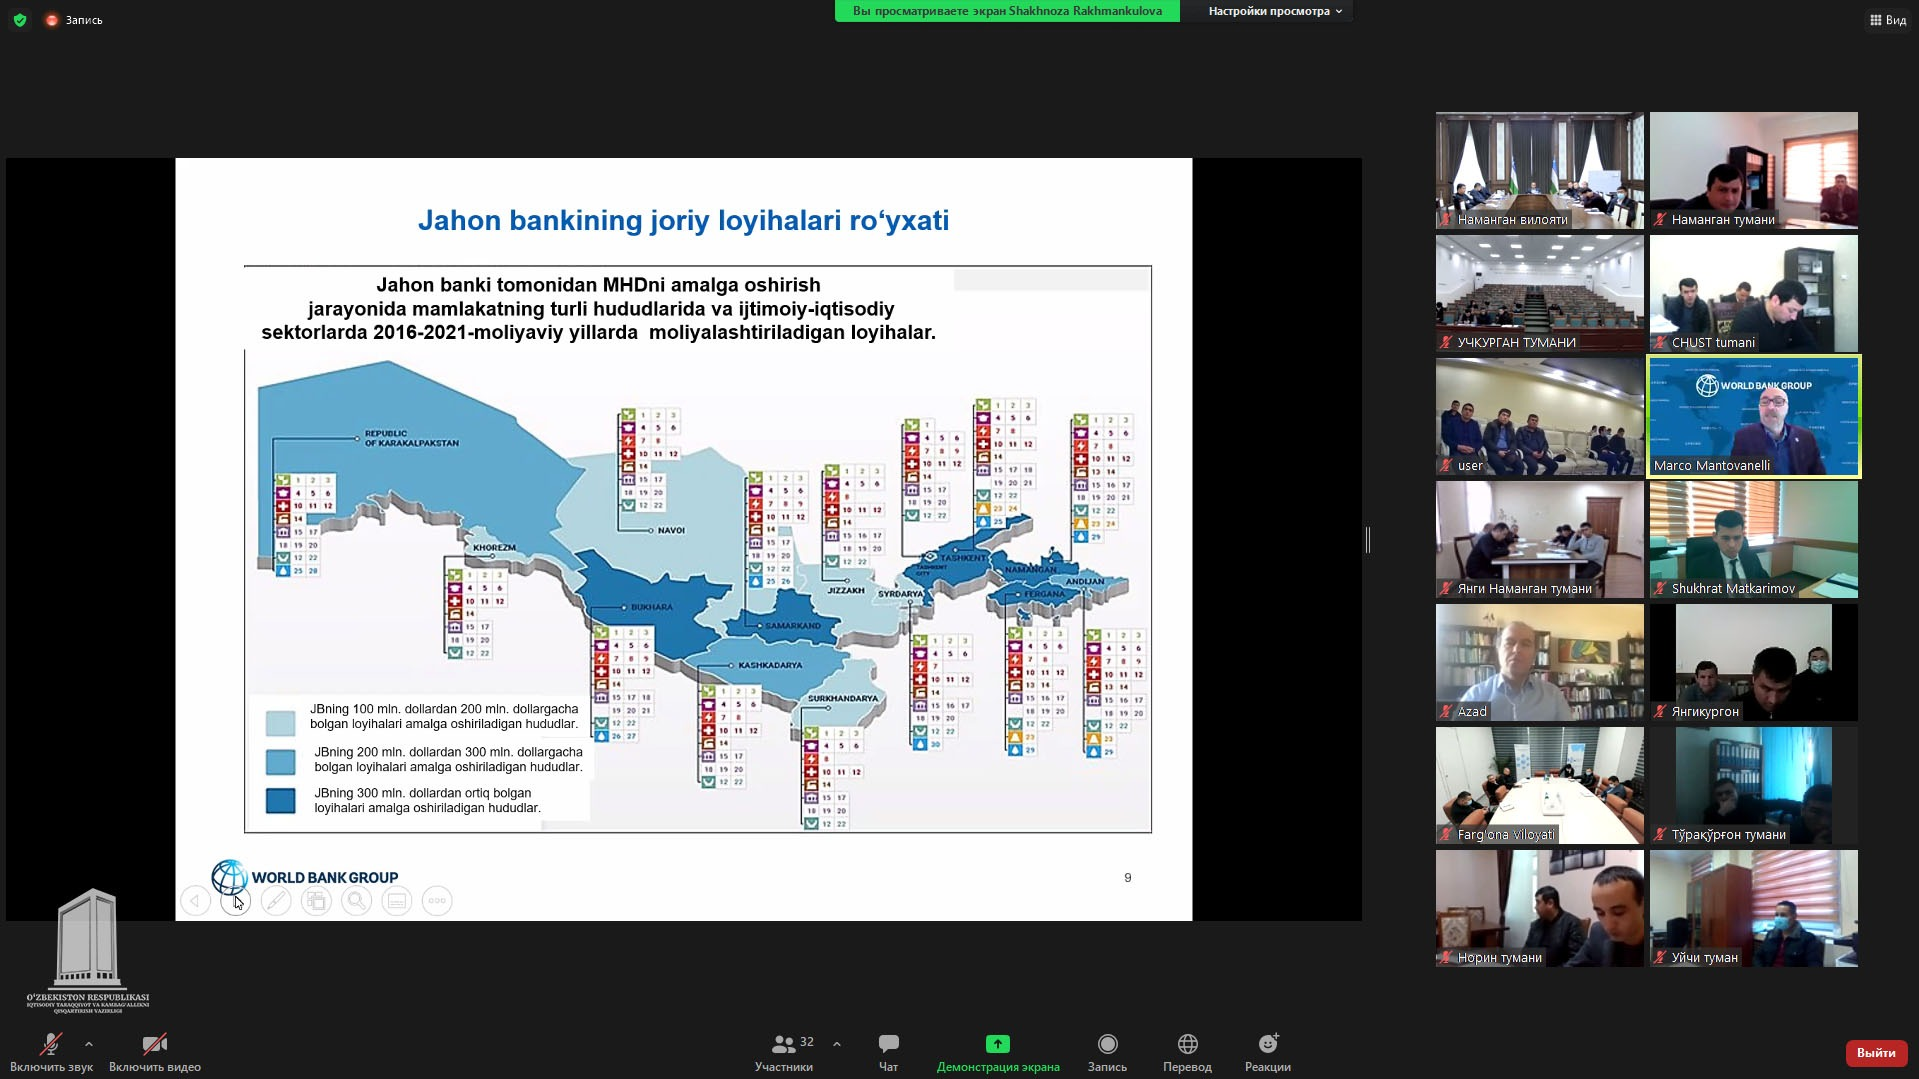This screenshot has width=1919, height=1079.
Task: Click the red recording indicator "Запись"
Action: point(74,20)
